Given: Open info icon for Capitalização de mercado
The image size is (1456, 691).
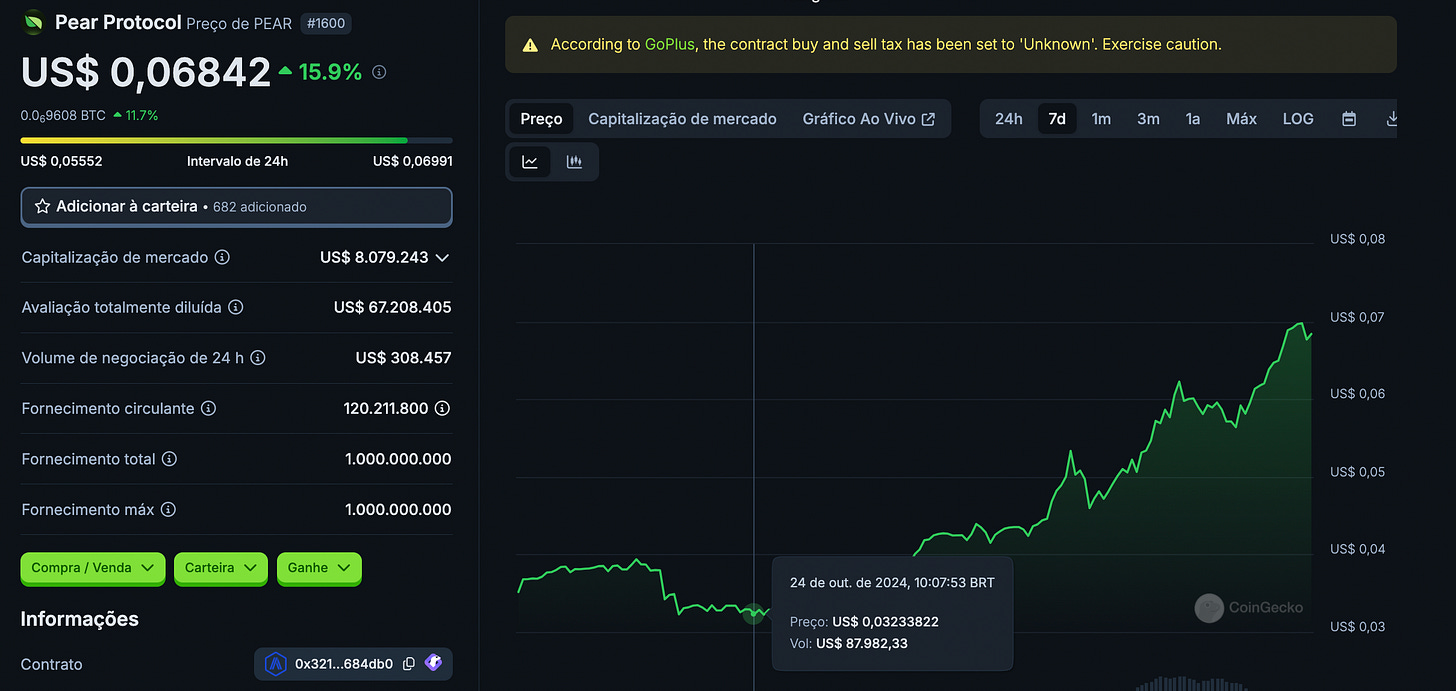Looking at the screenshot, I should click(222, 257).
